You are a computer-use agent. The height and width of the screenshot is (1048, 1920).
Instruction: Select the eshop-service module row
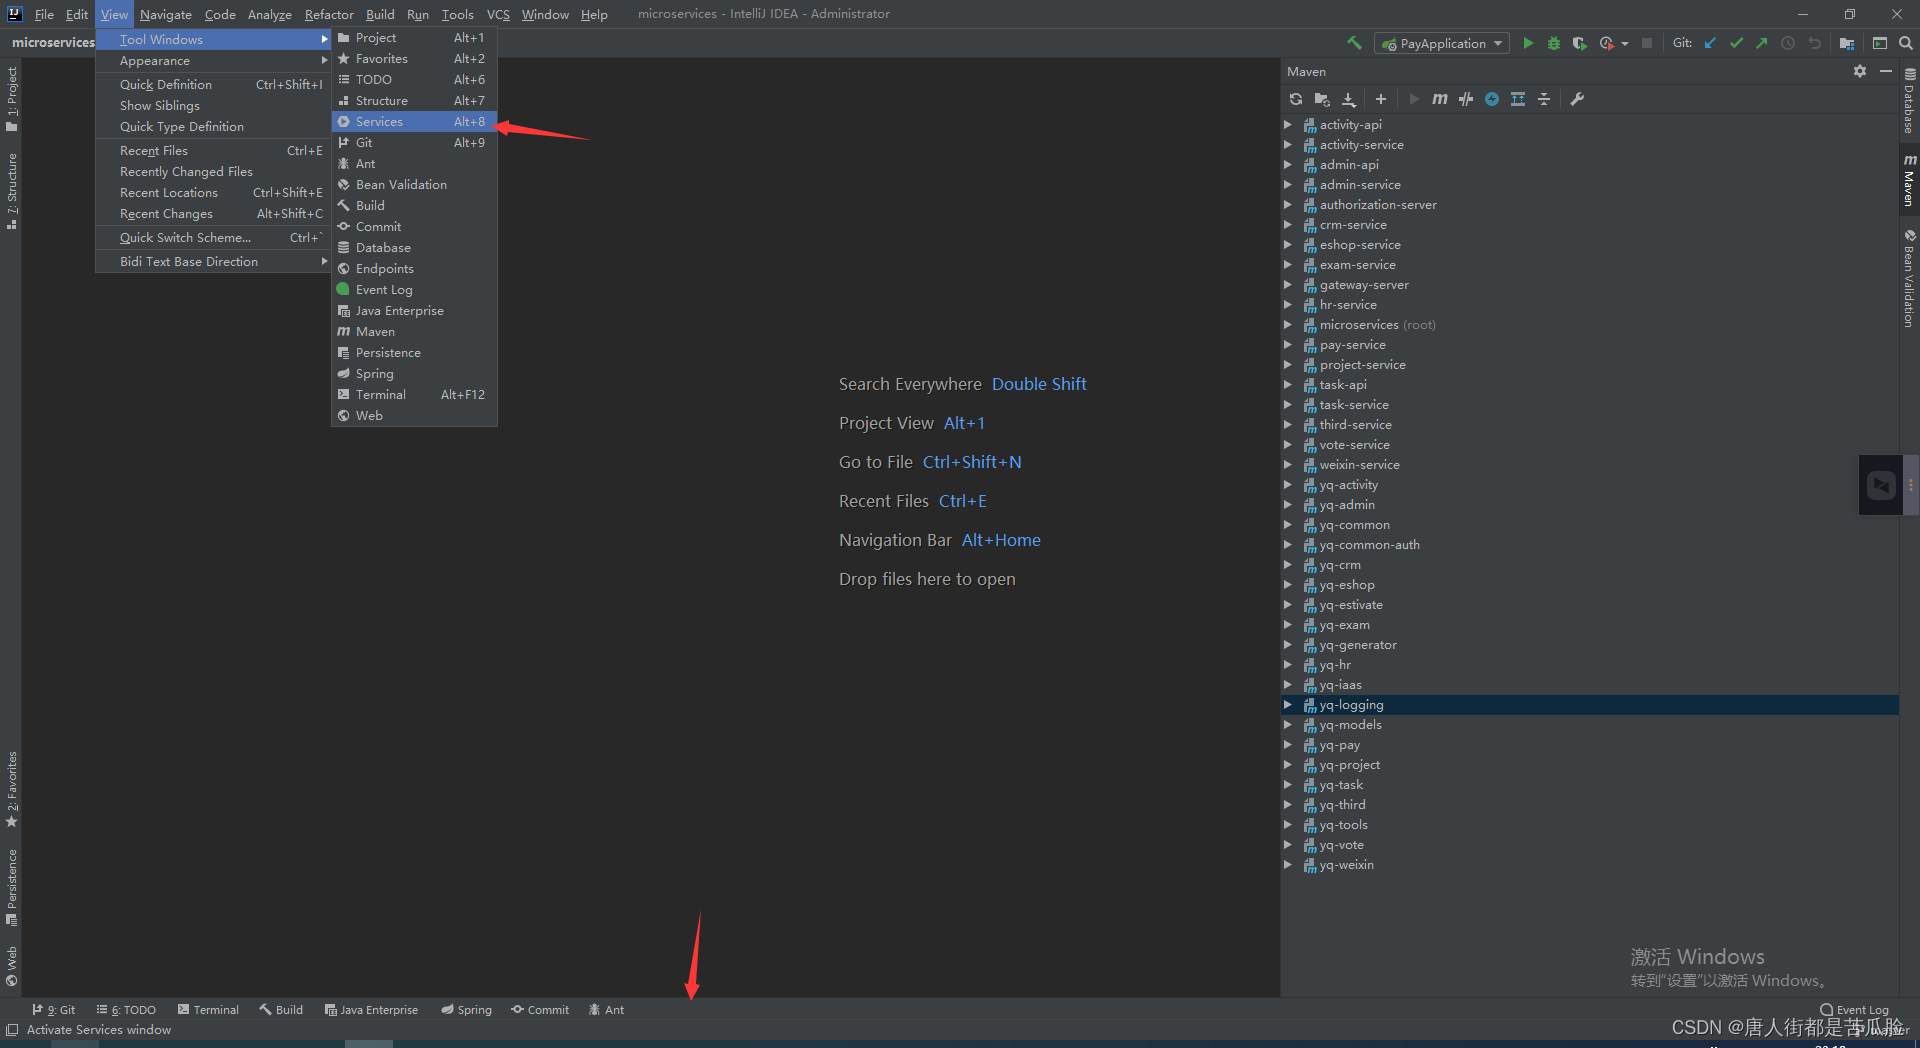[x=1590, y=245]
